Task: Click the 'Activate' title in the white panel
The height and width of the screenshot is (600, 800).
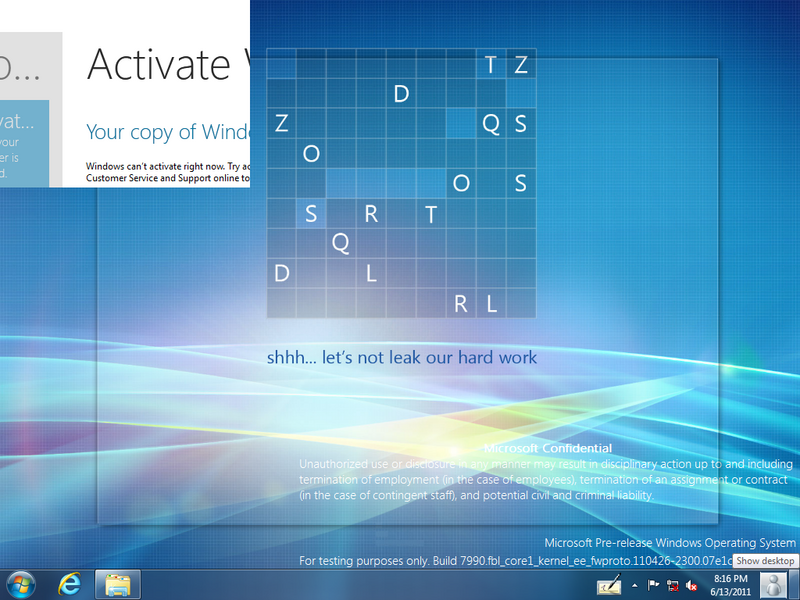Action: [159, 65]
